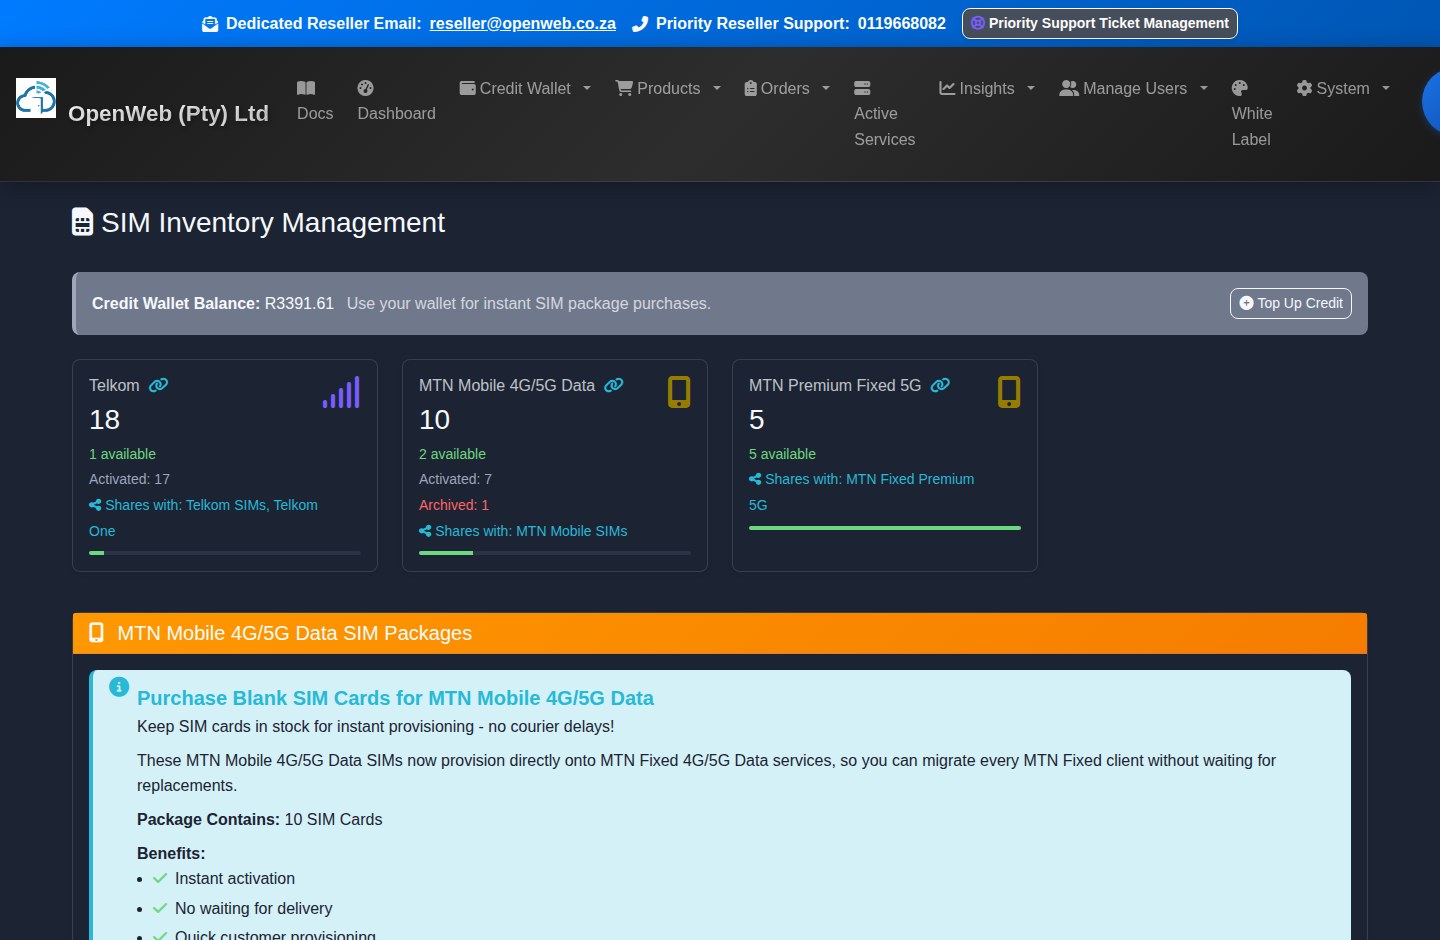Click the Docs book icon

pos(306,88)
